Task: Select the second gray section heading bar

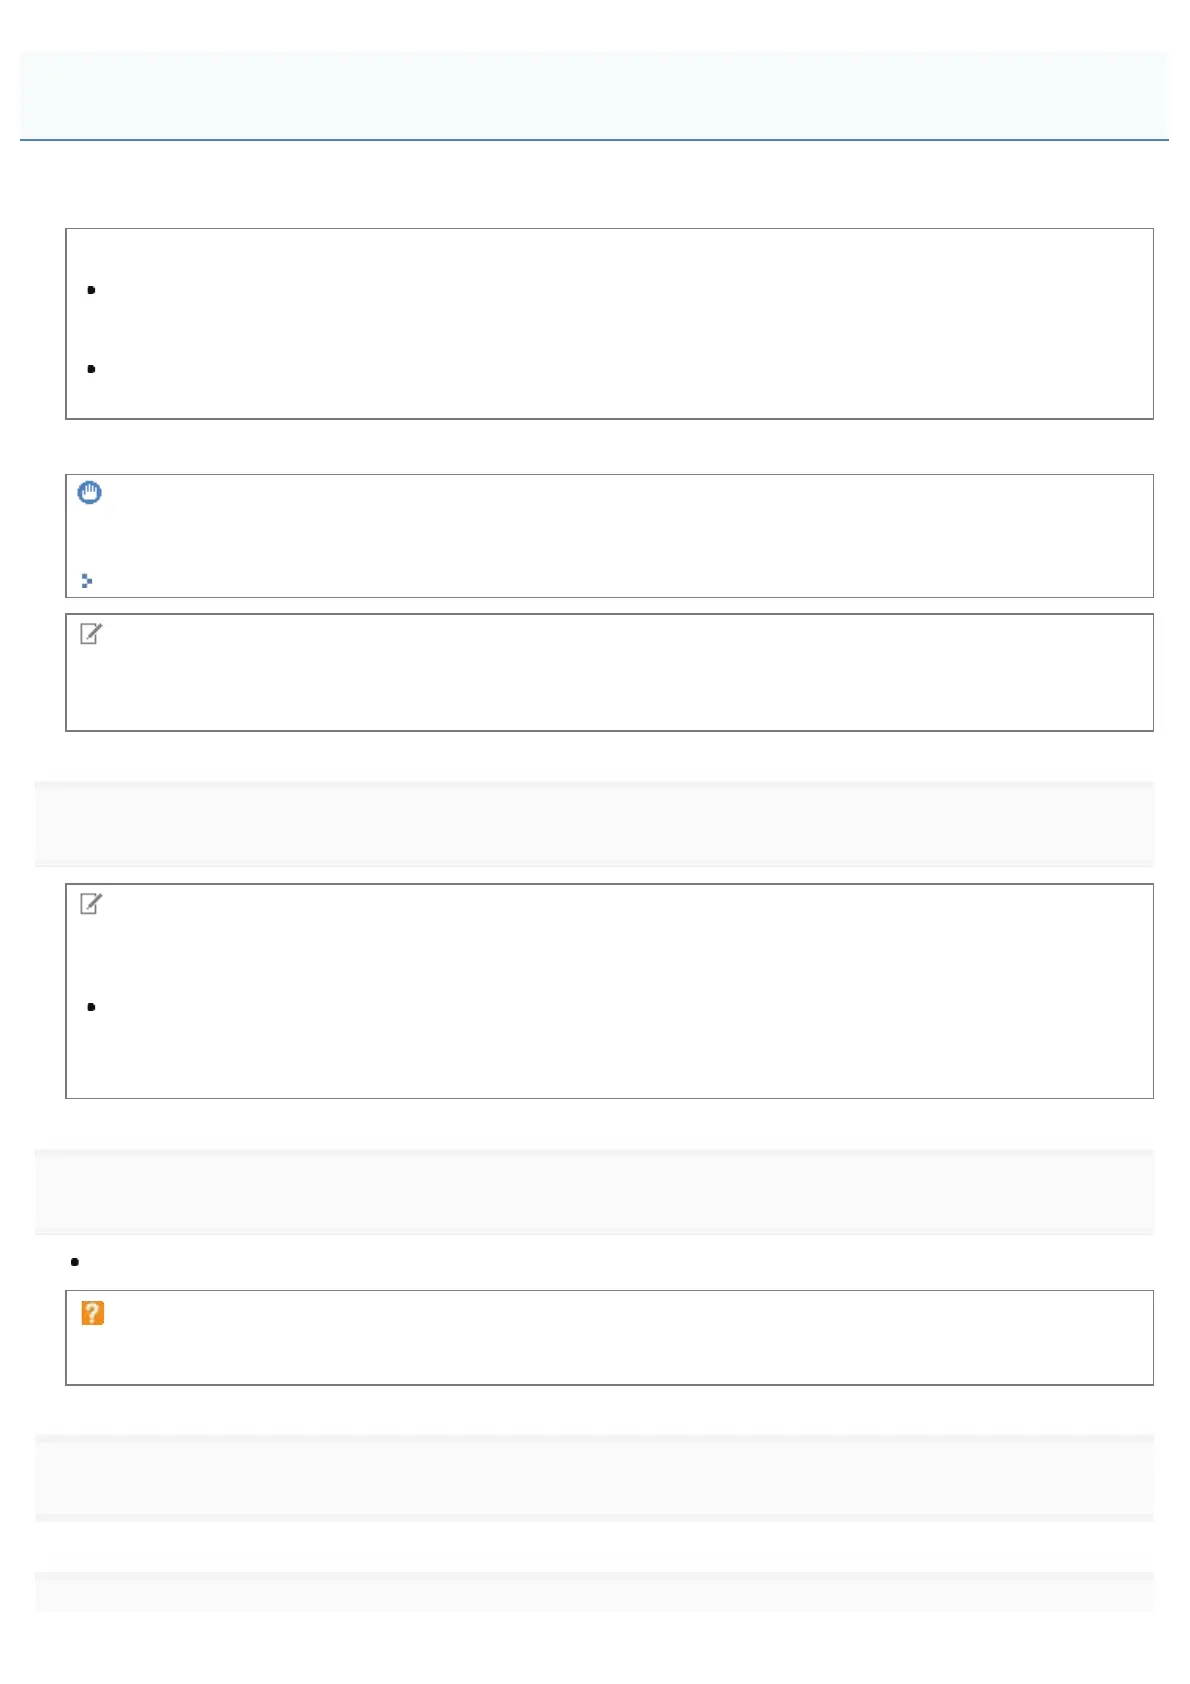Action: tap(594, 1191)
